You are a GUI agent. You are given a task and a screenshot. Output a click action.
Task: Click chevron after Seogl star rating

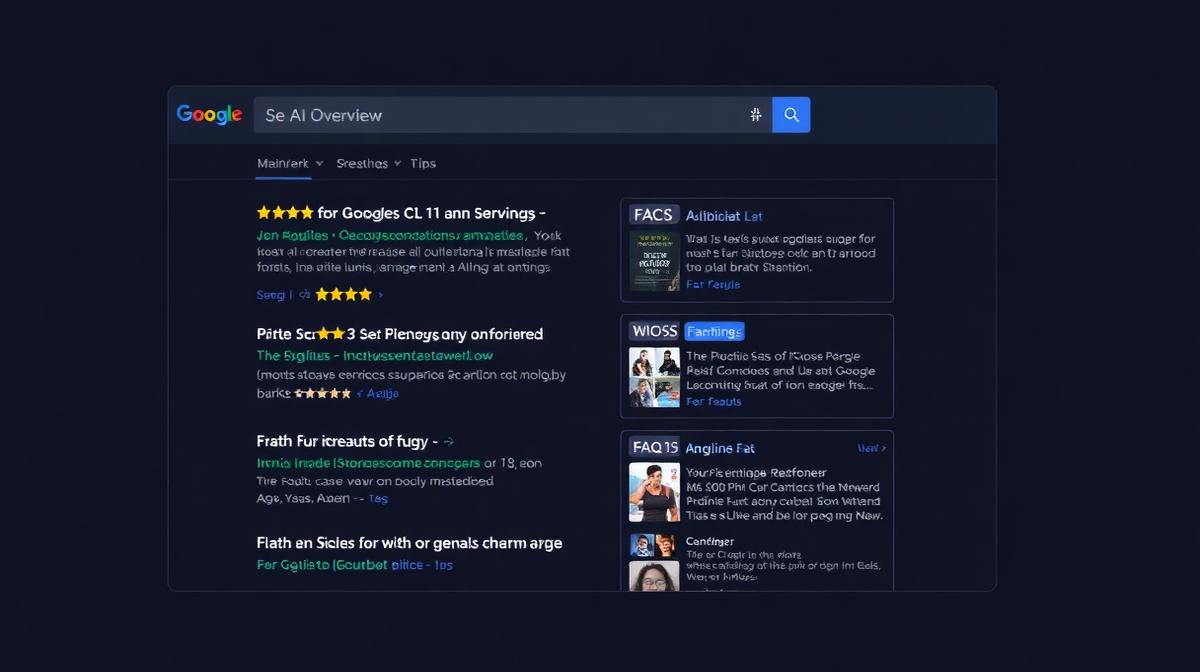click(x=380, y=295)
